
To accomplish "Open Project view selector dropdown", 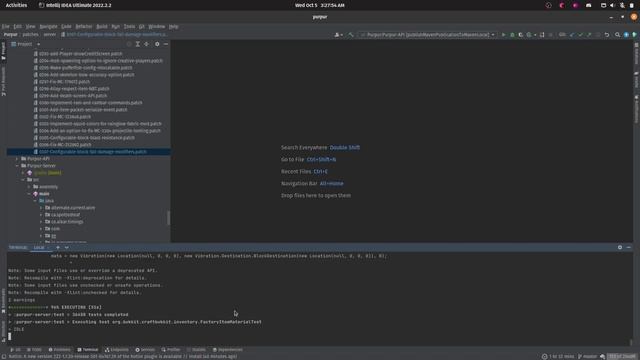I will (26, 44).
